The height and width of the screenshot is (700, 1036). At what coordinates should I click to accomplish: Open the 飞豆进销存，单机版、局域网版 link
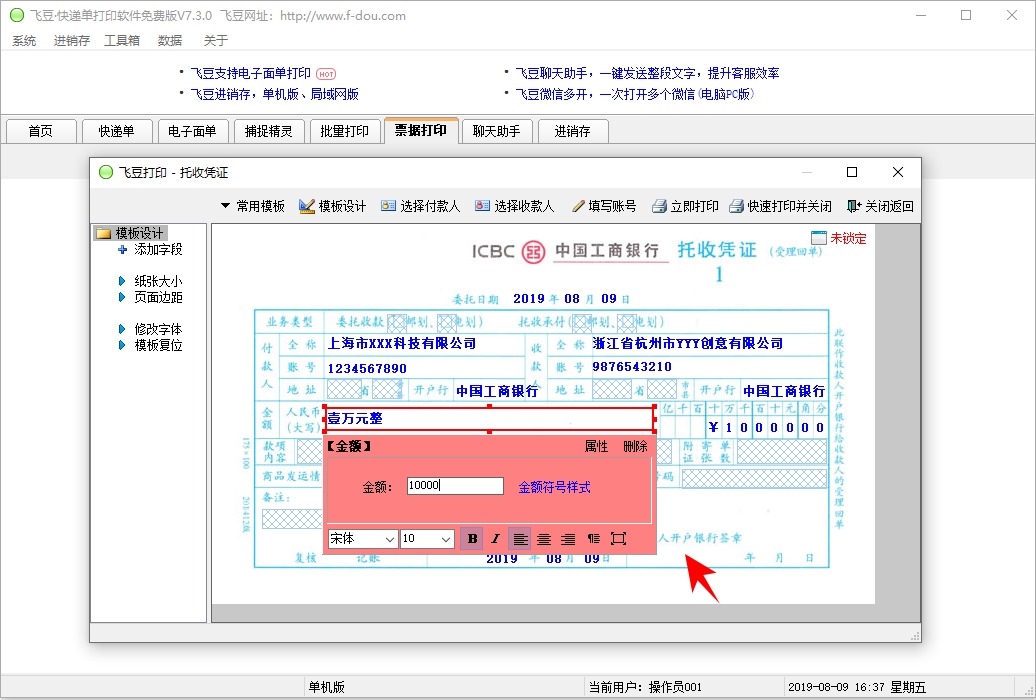pyautogui.click(x=274, y=94)
